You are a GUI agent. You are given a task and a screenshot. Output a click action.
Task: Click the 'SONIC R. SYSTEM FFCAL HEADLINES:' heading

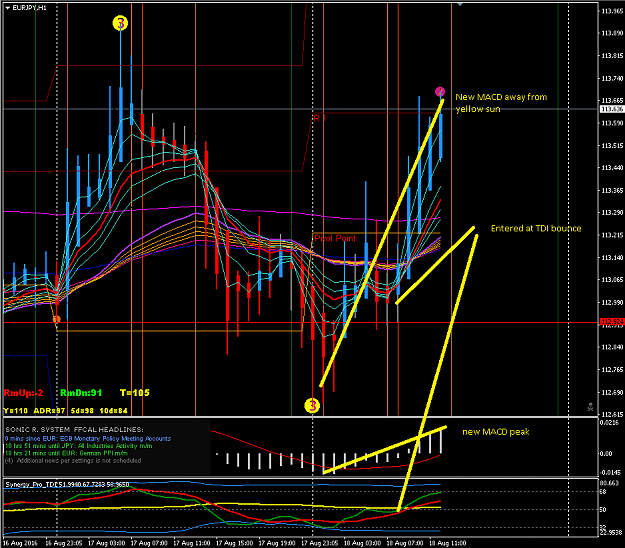pos(74,430)
